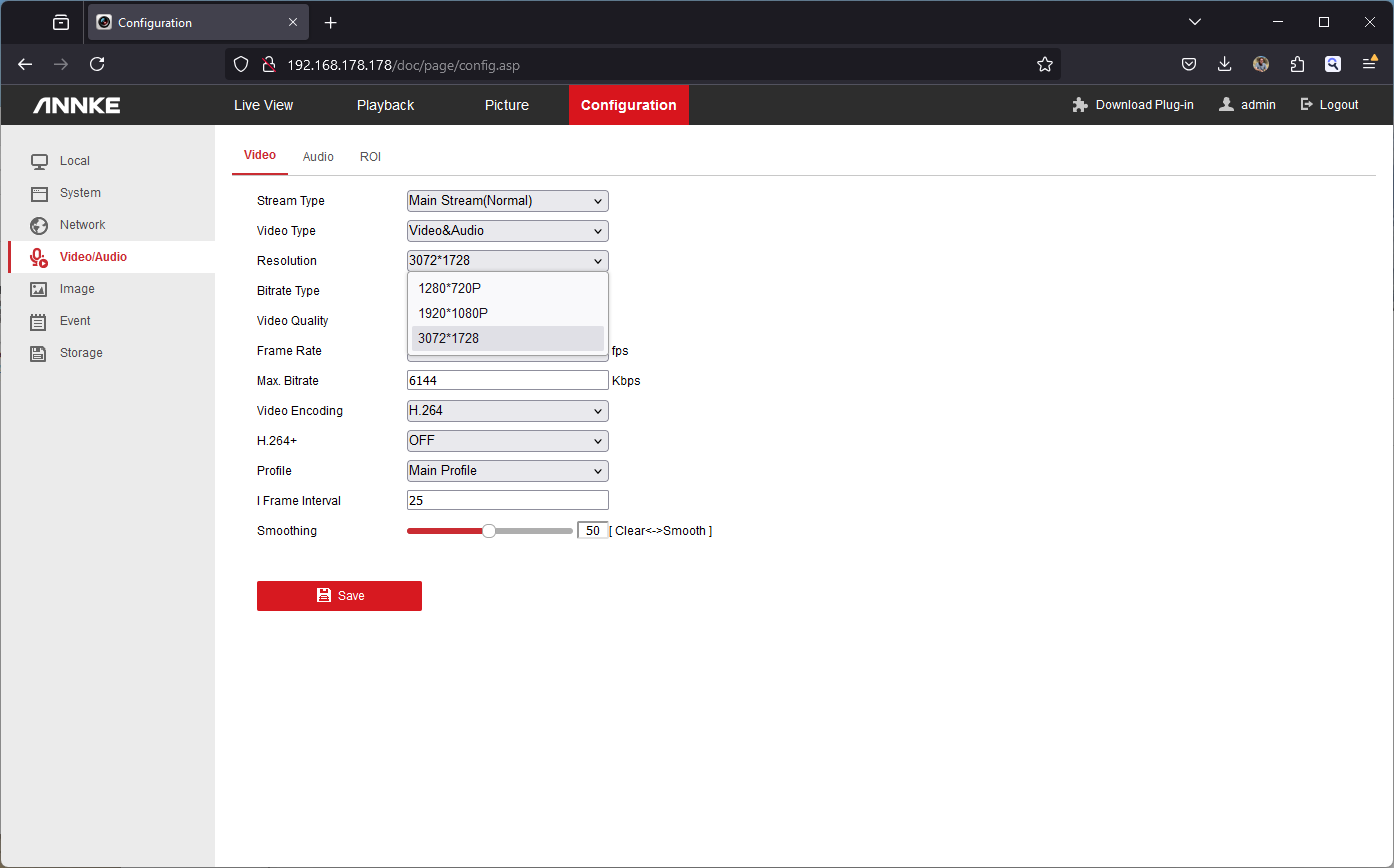Select the Image sidebar icon
The image size is (1394, 868).
39,289
